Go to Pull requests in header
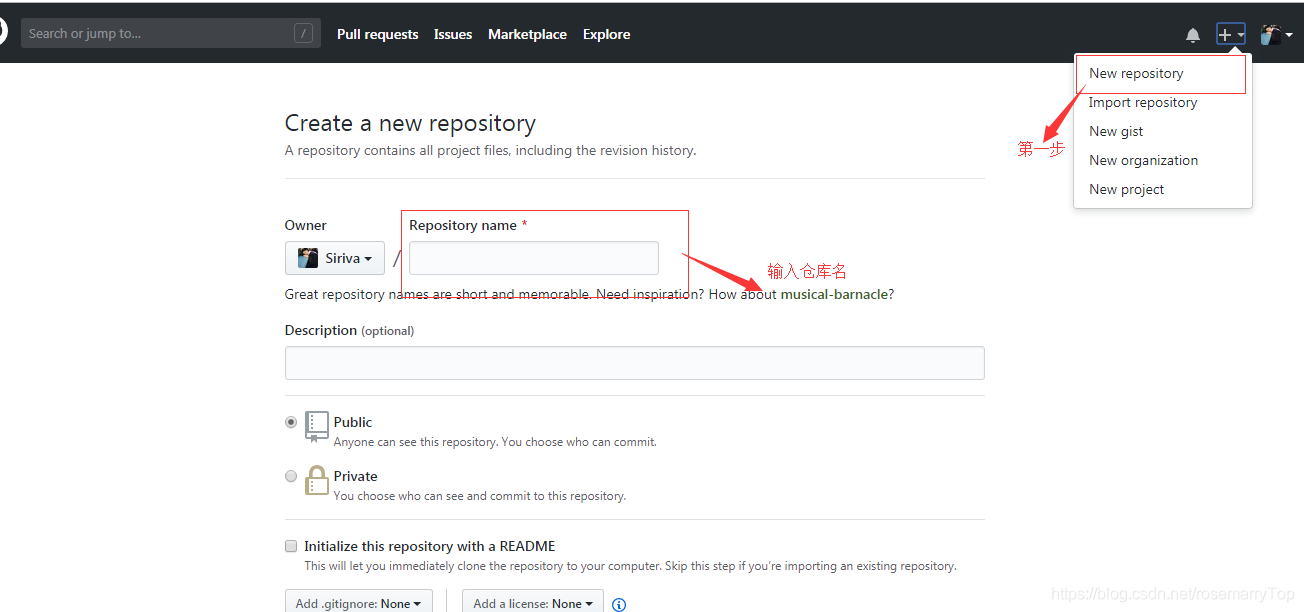Image resolution: width=1304 pixels, height=612 pixels. [x=377, y=34]
